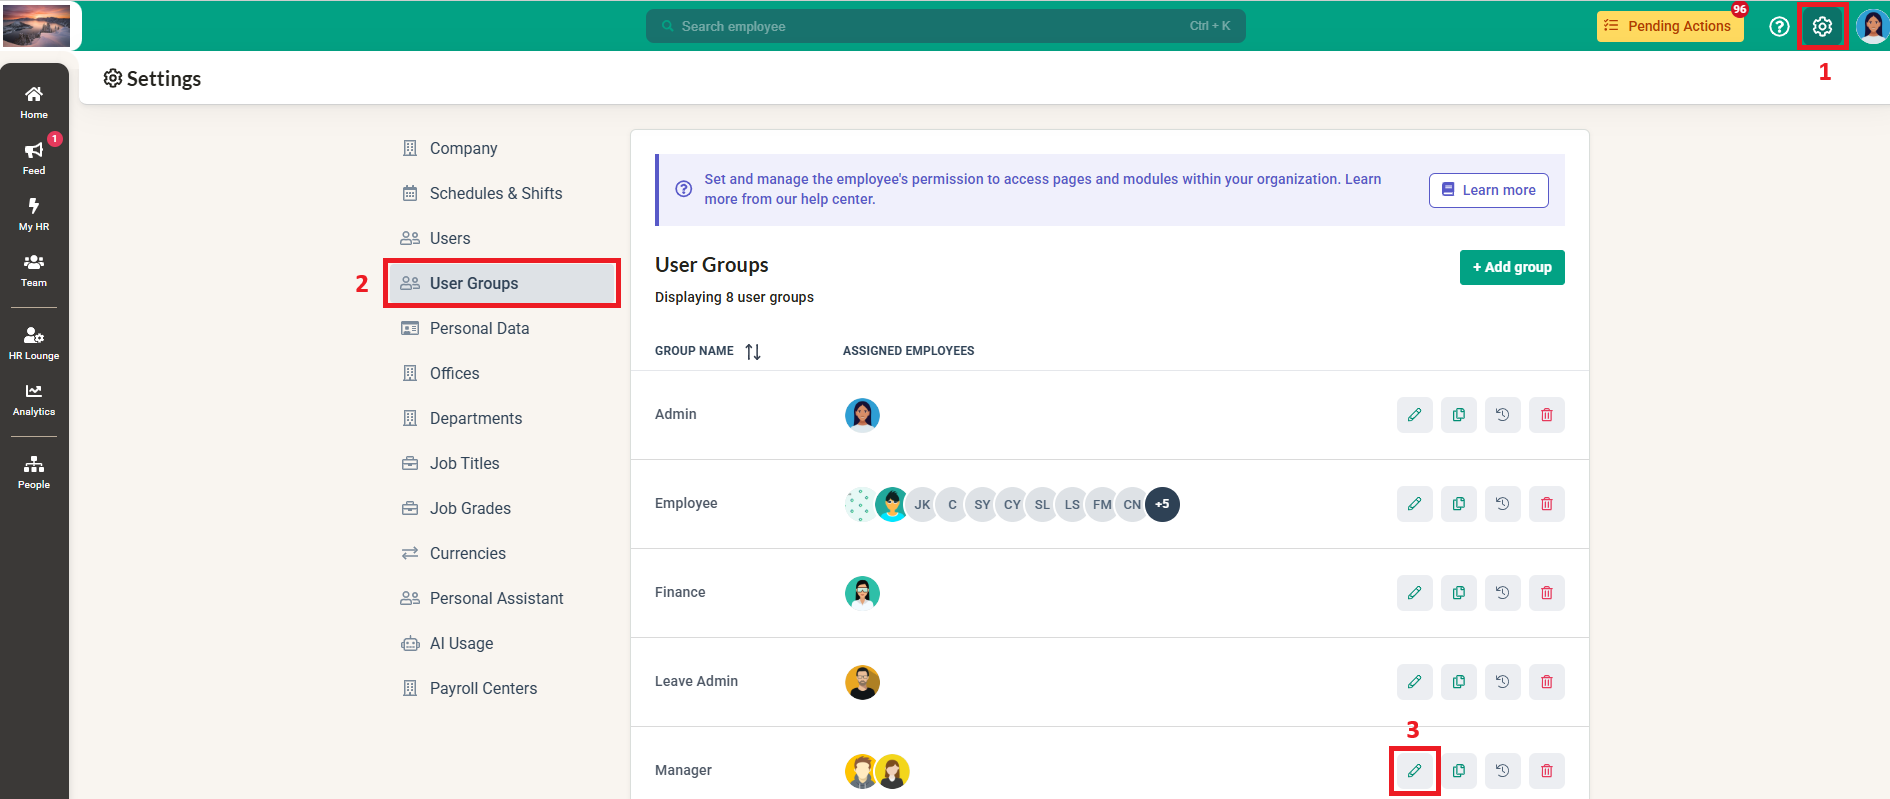Screen dimensions: 1890x799
Task: Duplicate the Employee user group
Action: (1458, 504)
